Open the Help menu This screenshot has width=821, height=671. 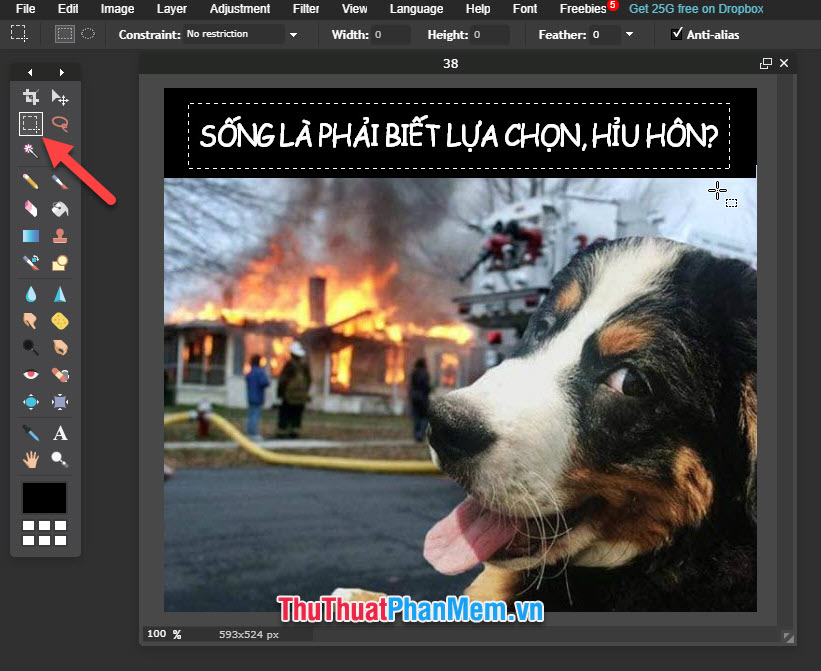(x=478, y=9)
